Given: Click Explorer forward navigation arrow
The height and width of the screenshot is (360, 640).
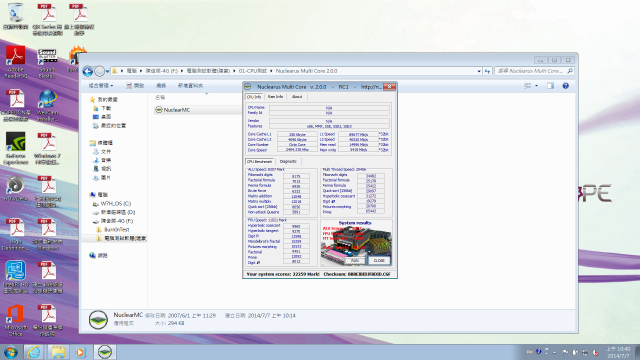Looking at the screenshot, I should click(99, 71).
